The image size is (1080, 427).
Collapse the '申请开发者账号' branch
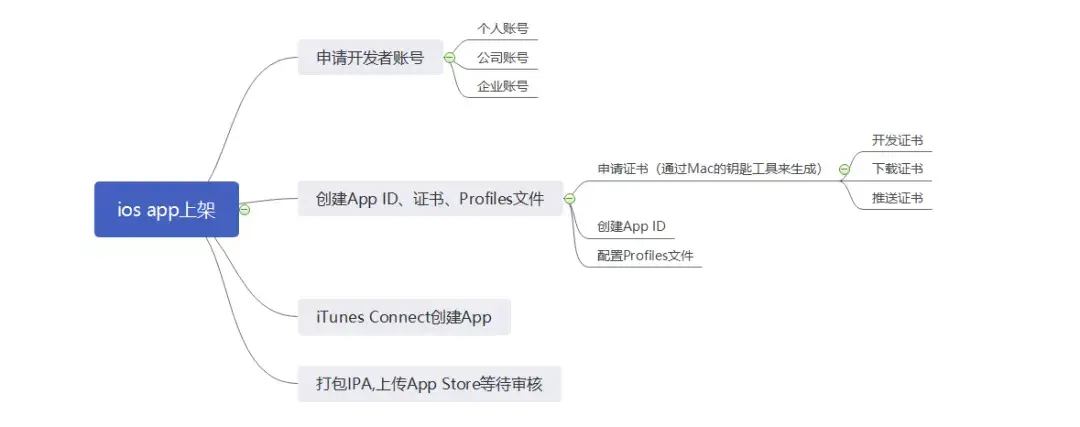pos(449,58)
